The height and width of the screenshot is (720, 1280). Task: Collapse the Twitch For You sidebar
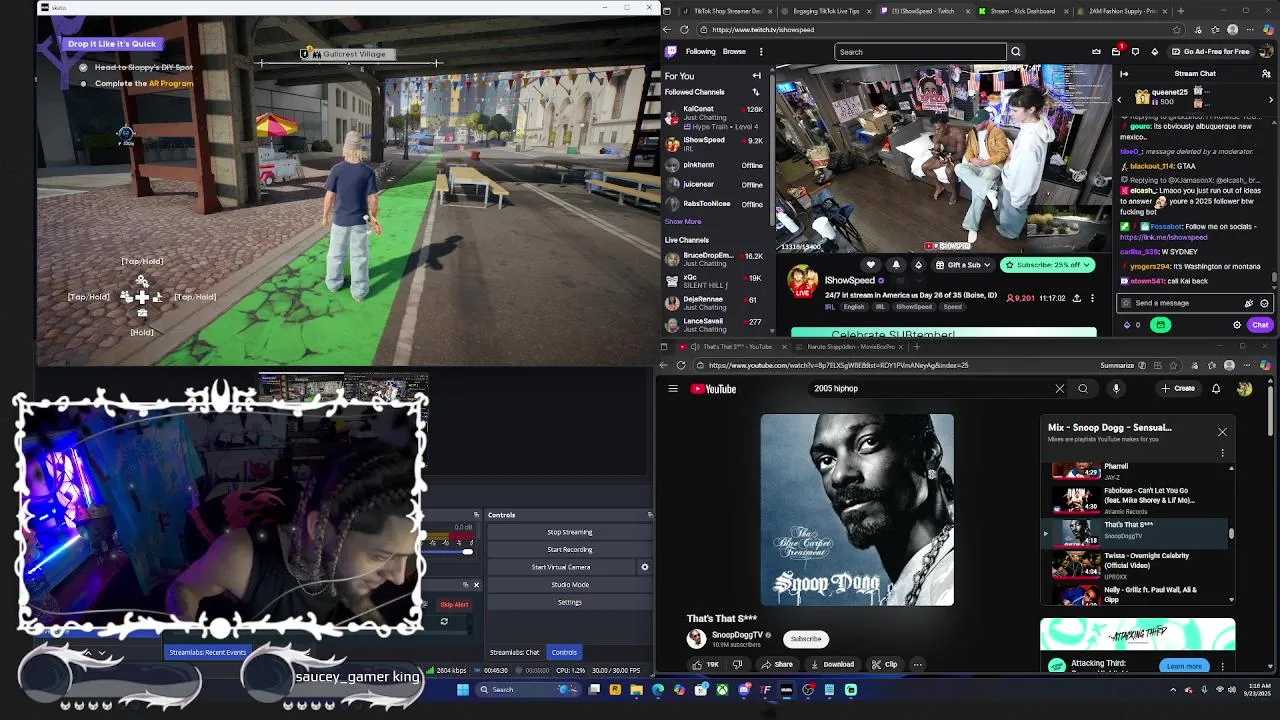(756, 76)
